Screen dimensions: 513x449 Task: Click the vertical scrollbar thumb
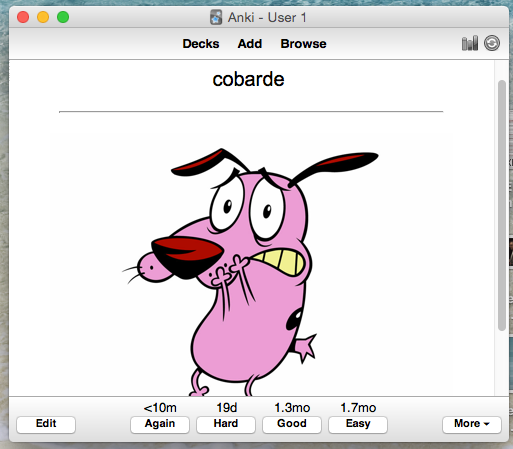click(502, 205)
